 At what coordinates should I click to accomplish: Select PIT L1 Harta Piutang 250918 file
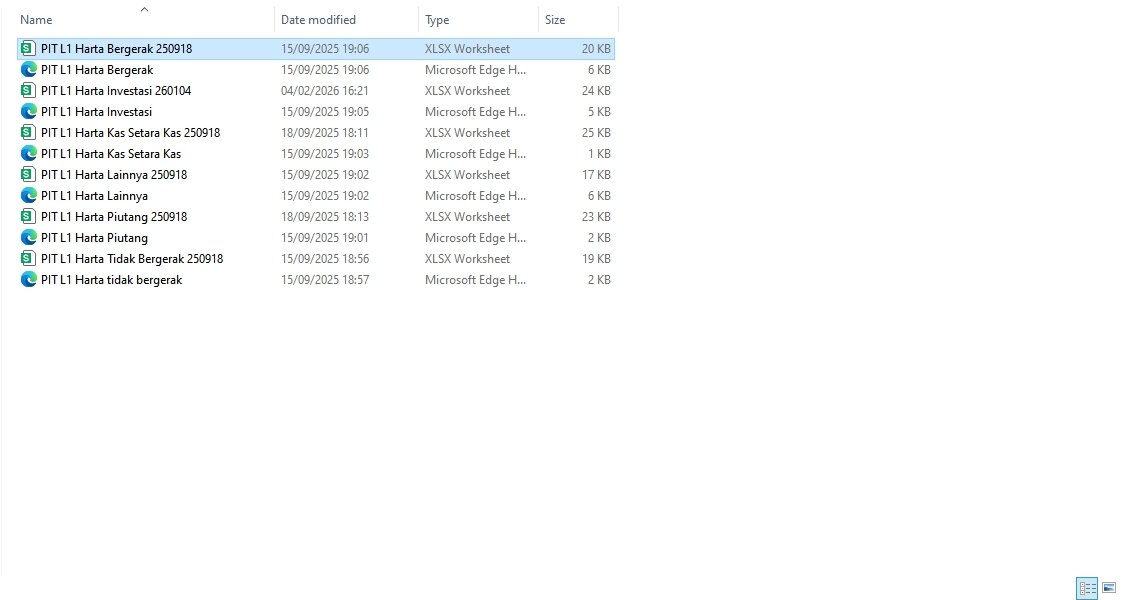point(114,217)
